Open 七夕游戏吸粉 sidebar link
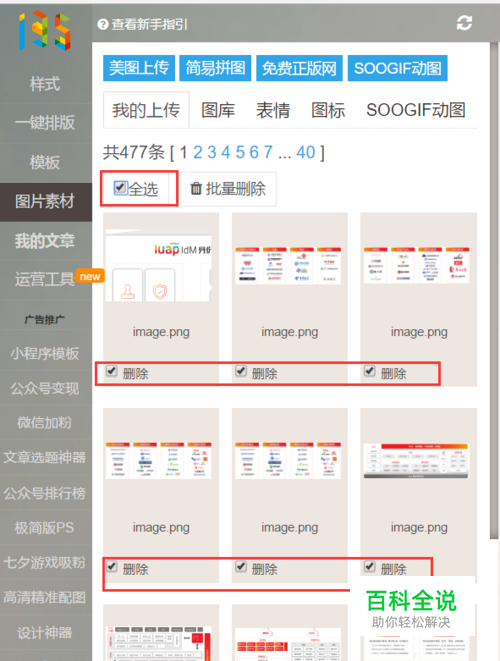 [x=45, y=562]
